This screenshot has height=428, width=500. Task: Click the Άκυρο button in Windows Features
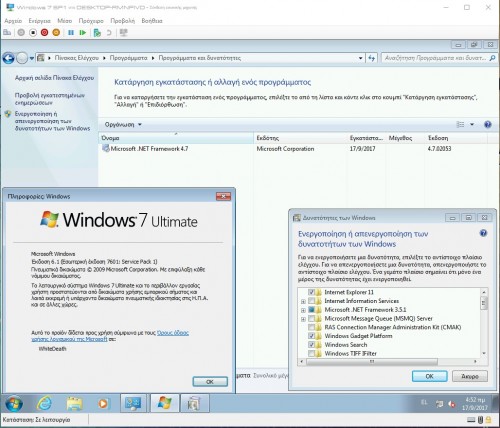point(470,376)
